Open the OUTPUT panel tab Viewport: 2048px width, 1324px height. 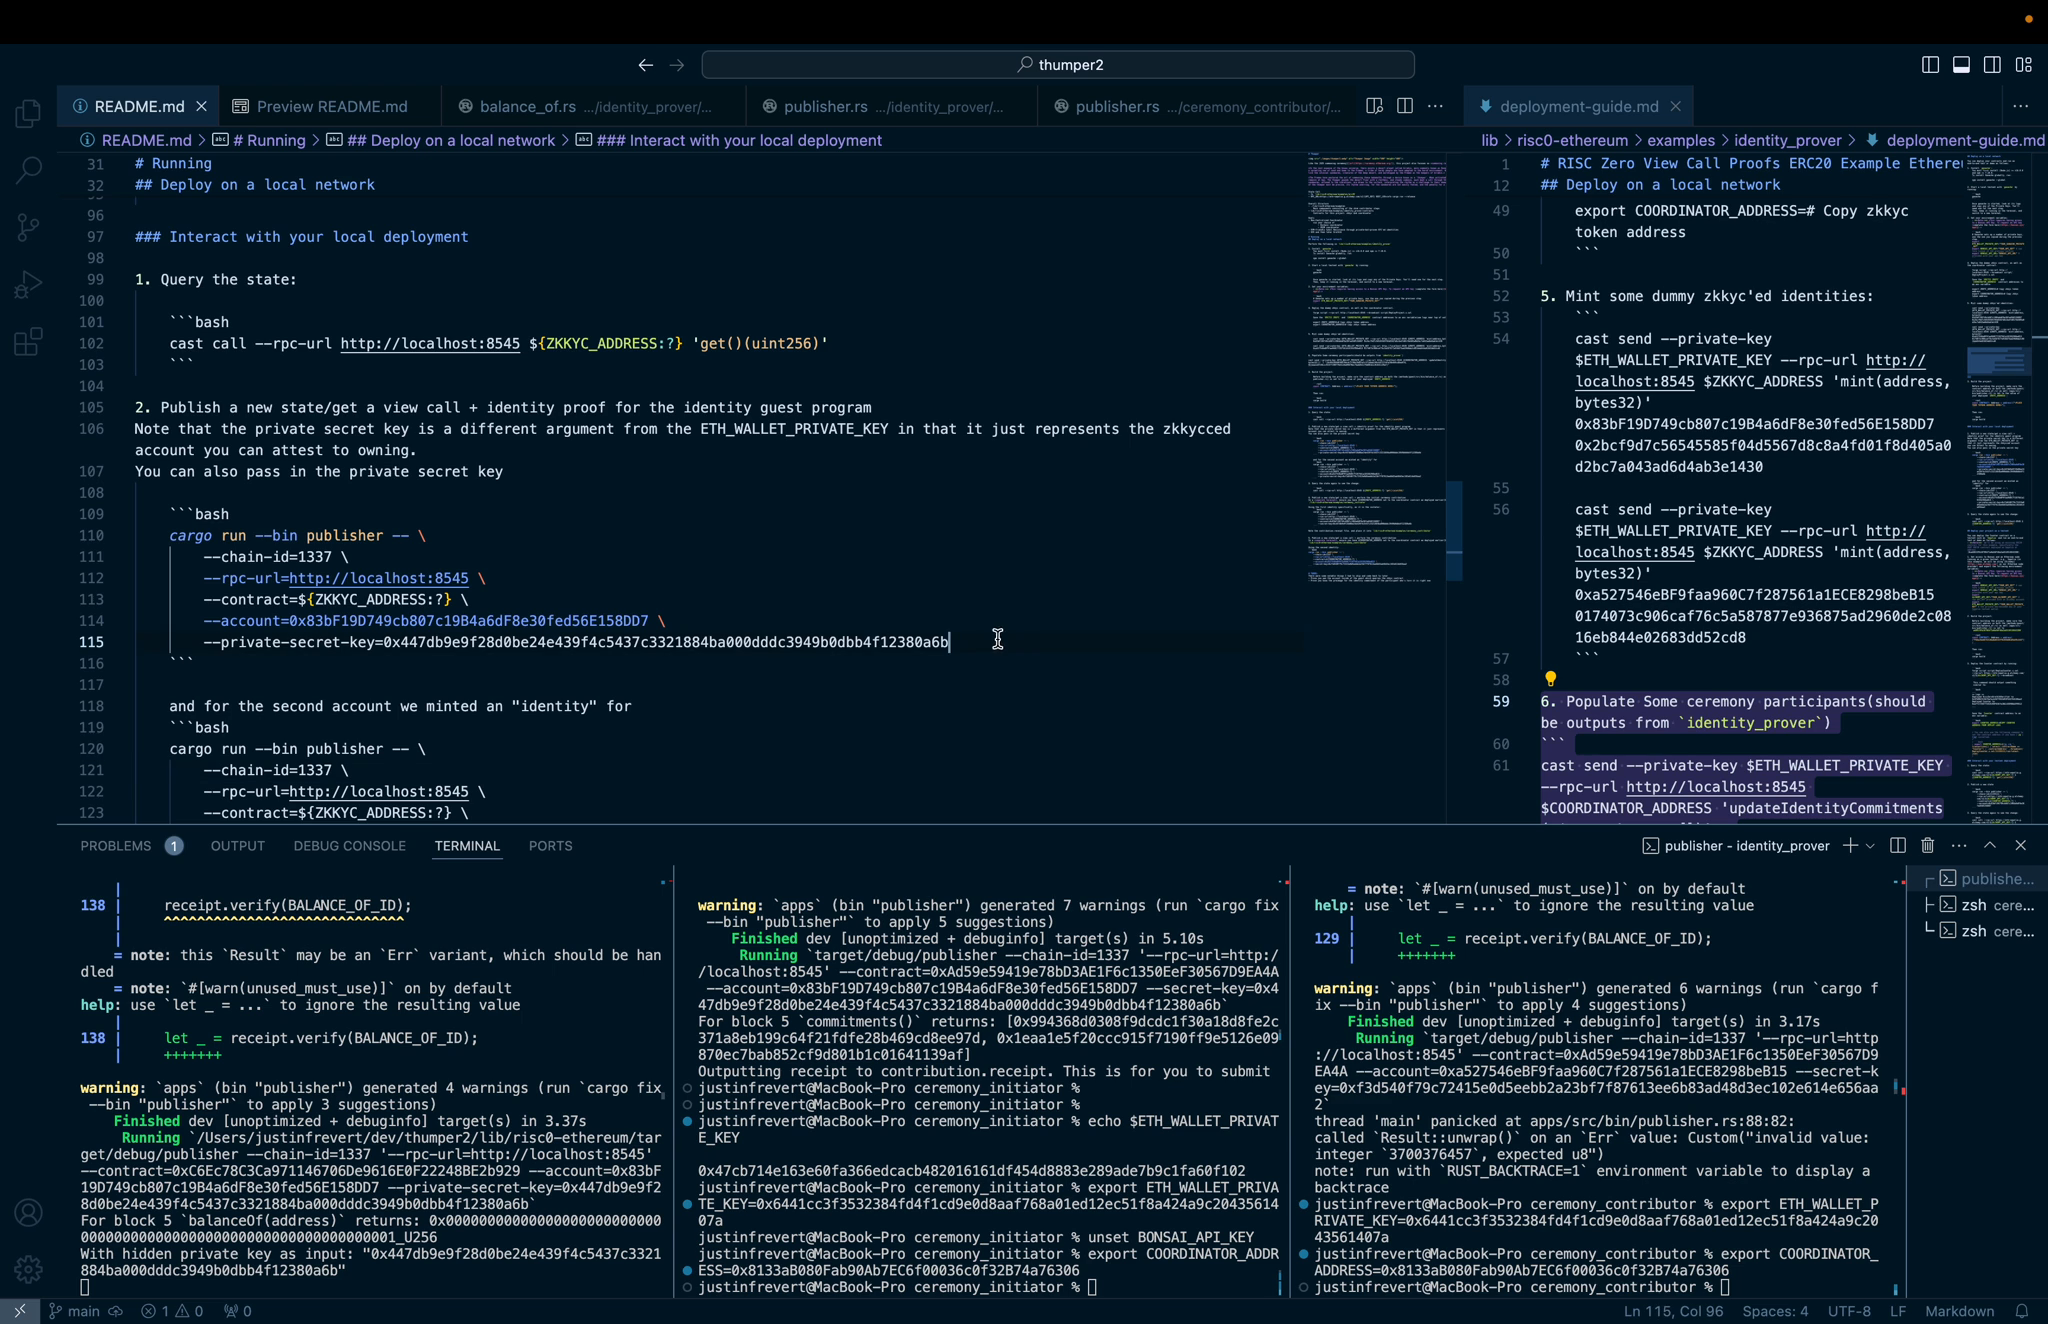click(237, 846)
